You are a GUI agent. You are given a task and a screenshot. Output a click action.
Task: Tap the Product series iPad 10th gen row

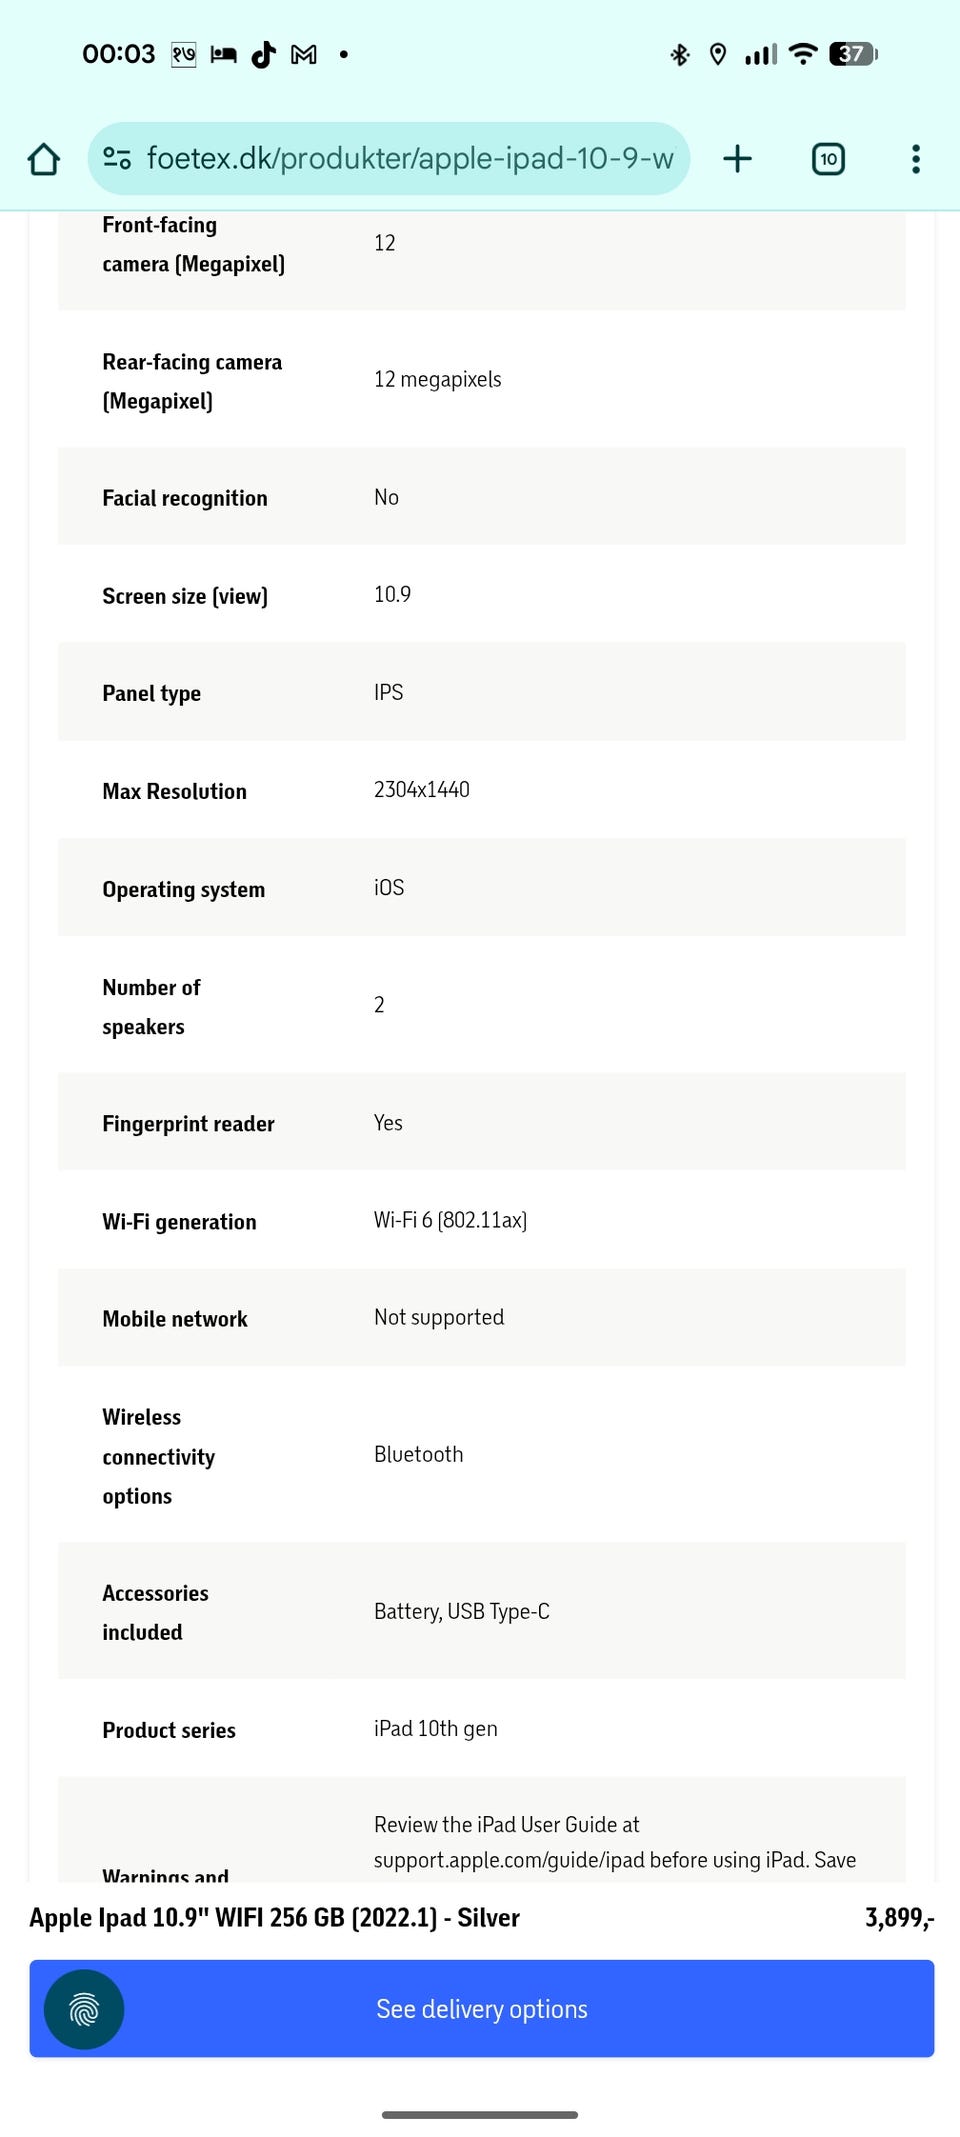tap(481, 1729)
